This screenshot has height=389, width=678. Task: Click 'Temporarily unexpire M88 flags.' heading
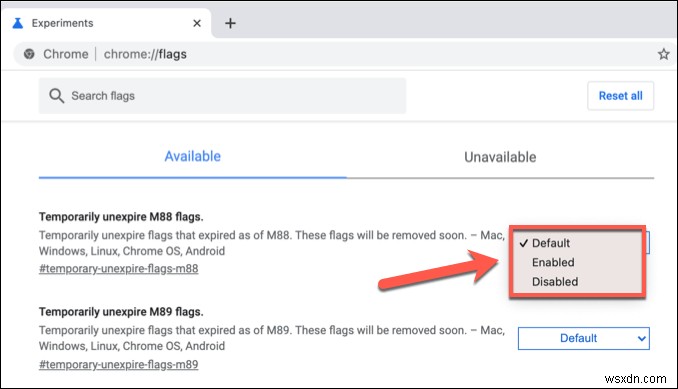click(x=121, y=217)
